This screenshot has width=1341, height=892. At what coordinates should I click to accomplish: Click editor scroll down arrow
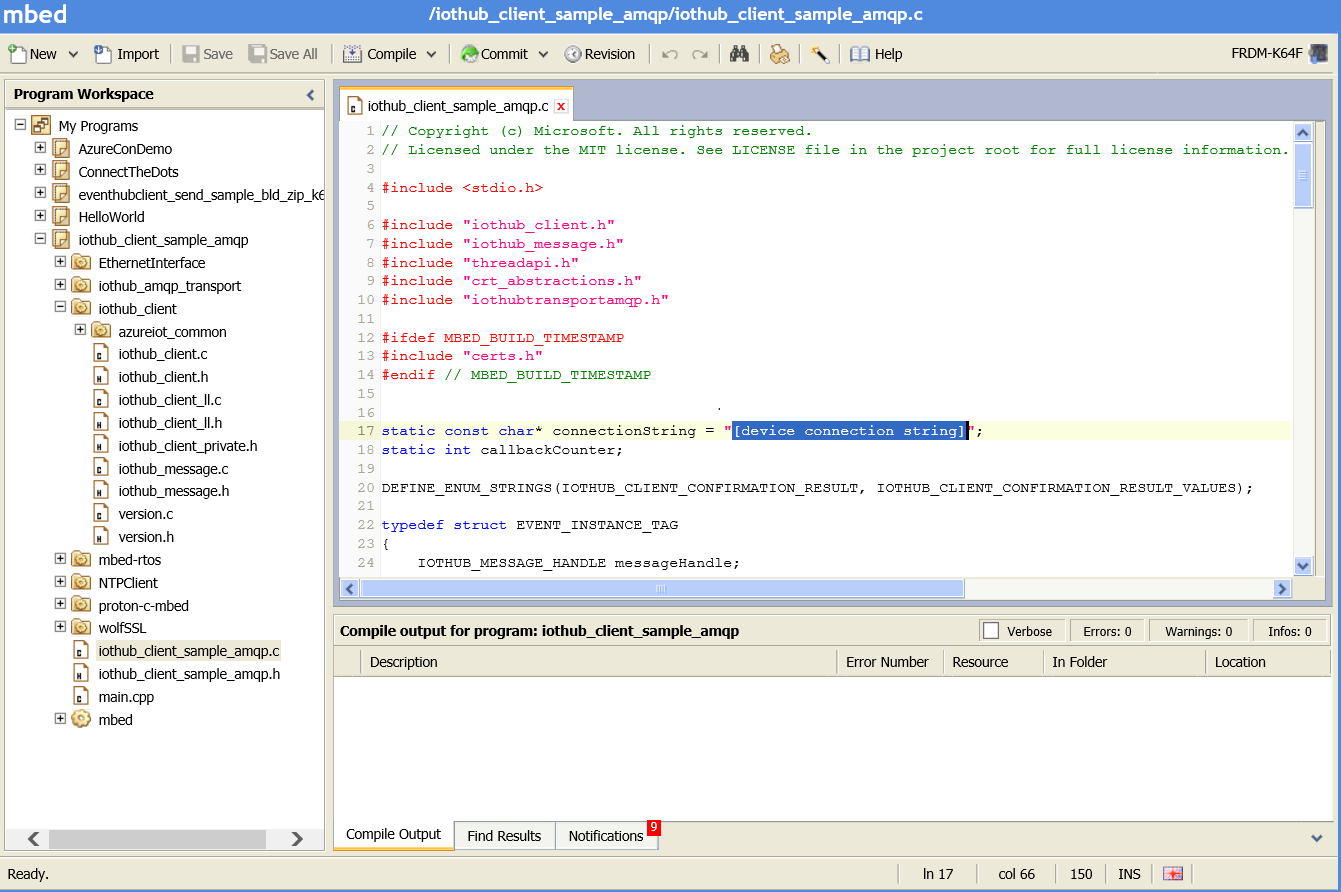point(1303,566)
